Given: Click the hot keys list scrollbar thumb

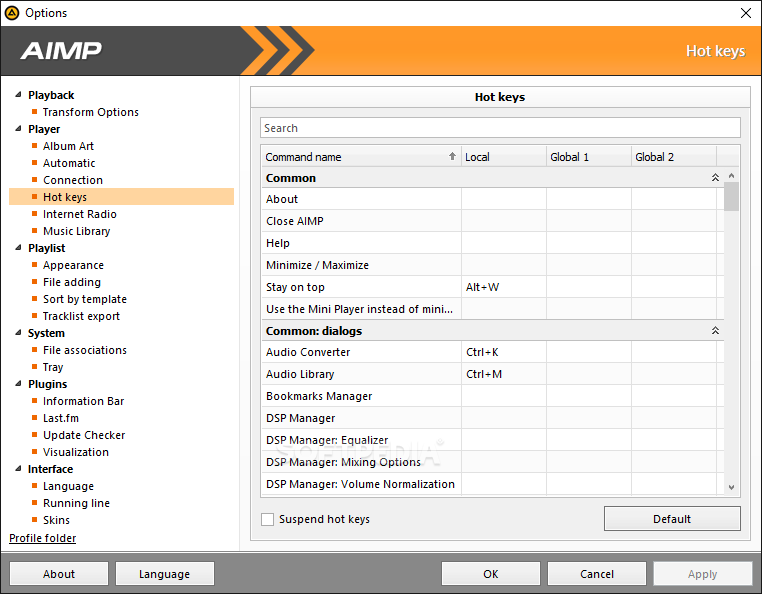Looking at the screenshot, I should [x=731, y=196].
